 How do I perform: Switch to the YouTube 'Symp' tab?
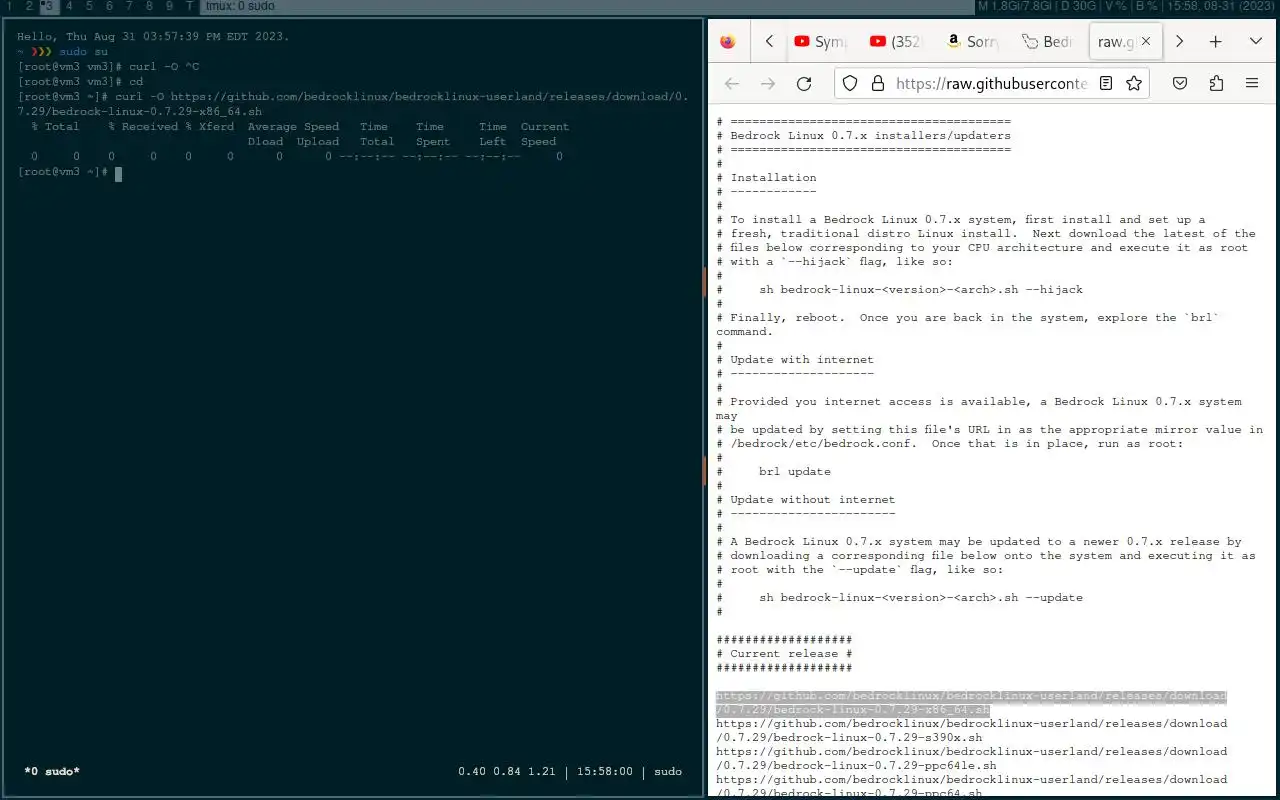coord(821,41)
